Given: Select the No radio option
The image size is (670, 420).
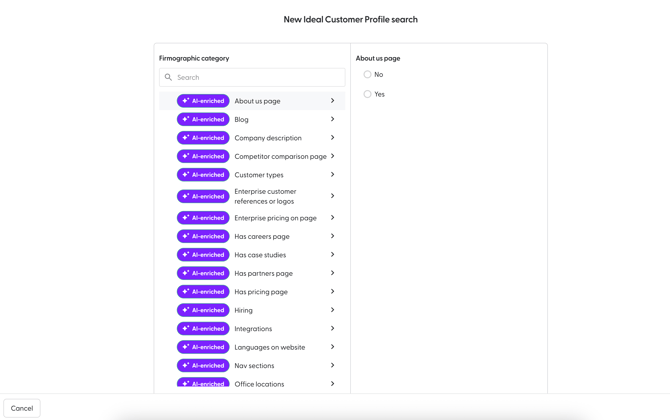Looking at the screenshot, I should tap(367, 75).
